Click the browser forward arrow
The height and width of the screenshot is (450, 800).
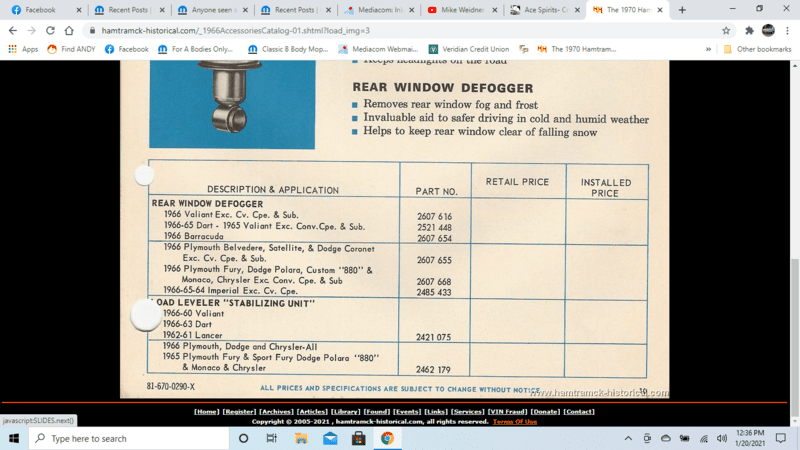click(31, 31)
